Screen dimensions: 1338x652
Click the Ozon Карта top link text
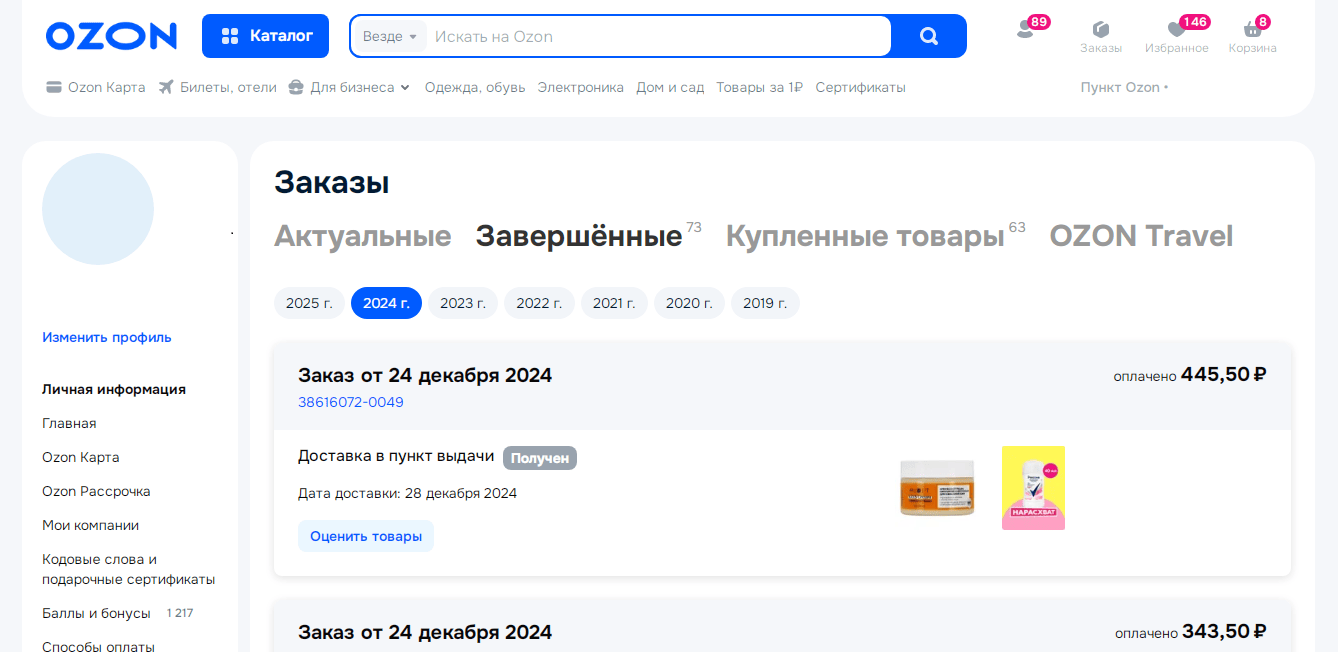tap(107, 87)
